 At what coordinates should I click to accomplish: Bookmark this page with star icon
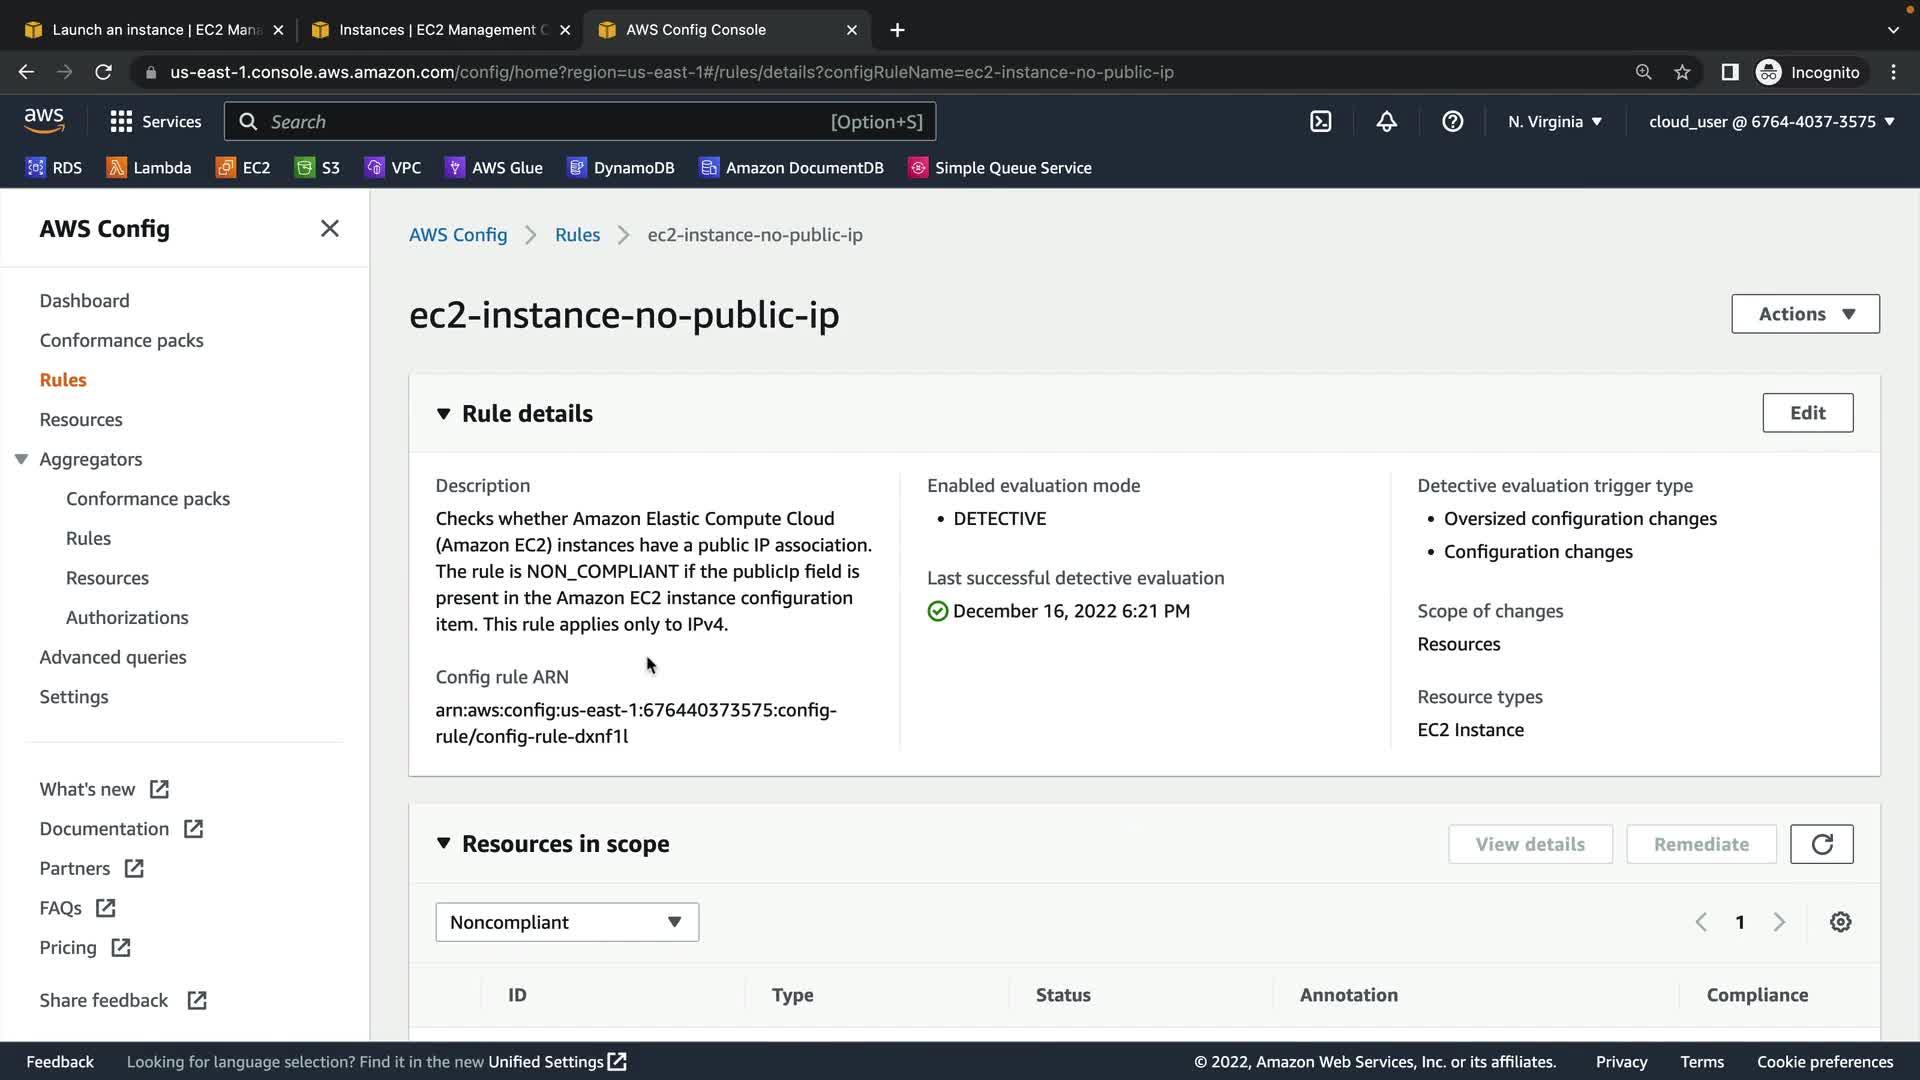click(1682, 72)
